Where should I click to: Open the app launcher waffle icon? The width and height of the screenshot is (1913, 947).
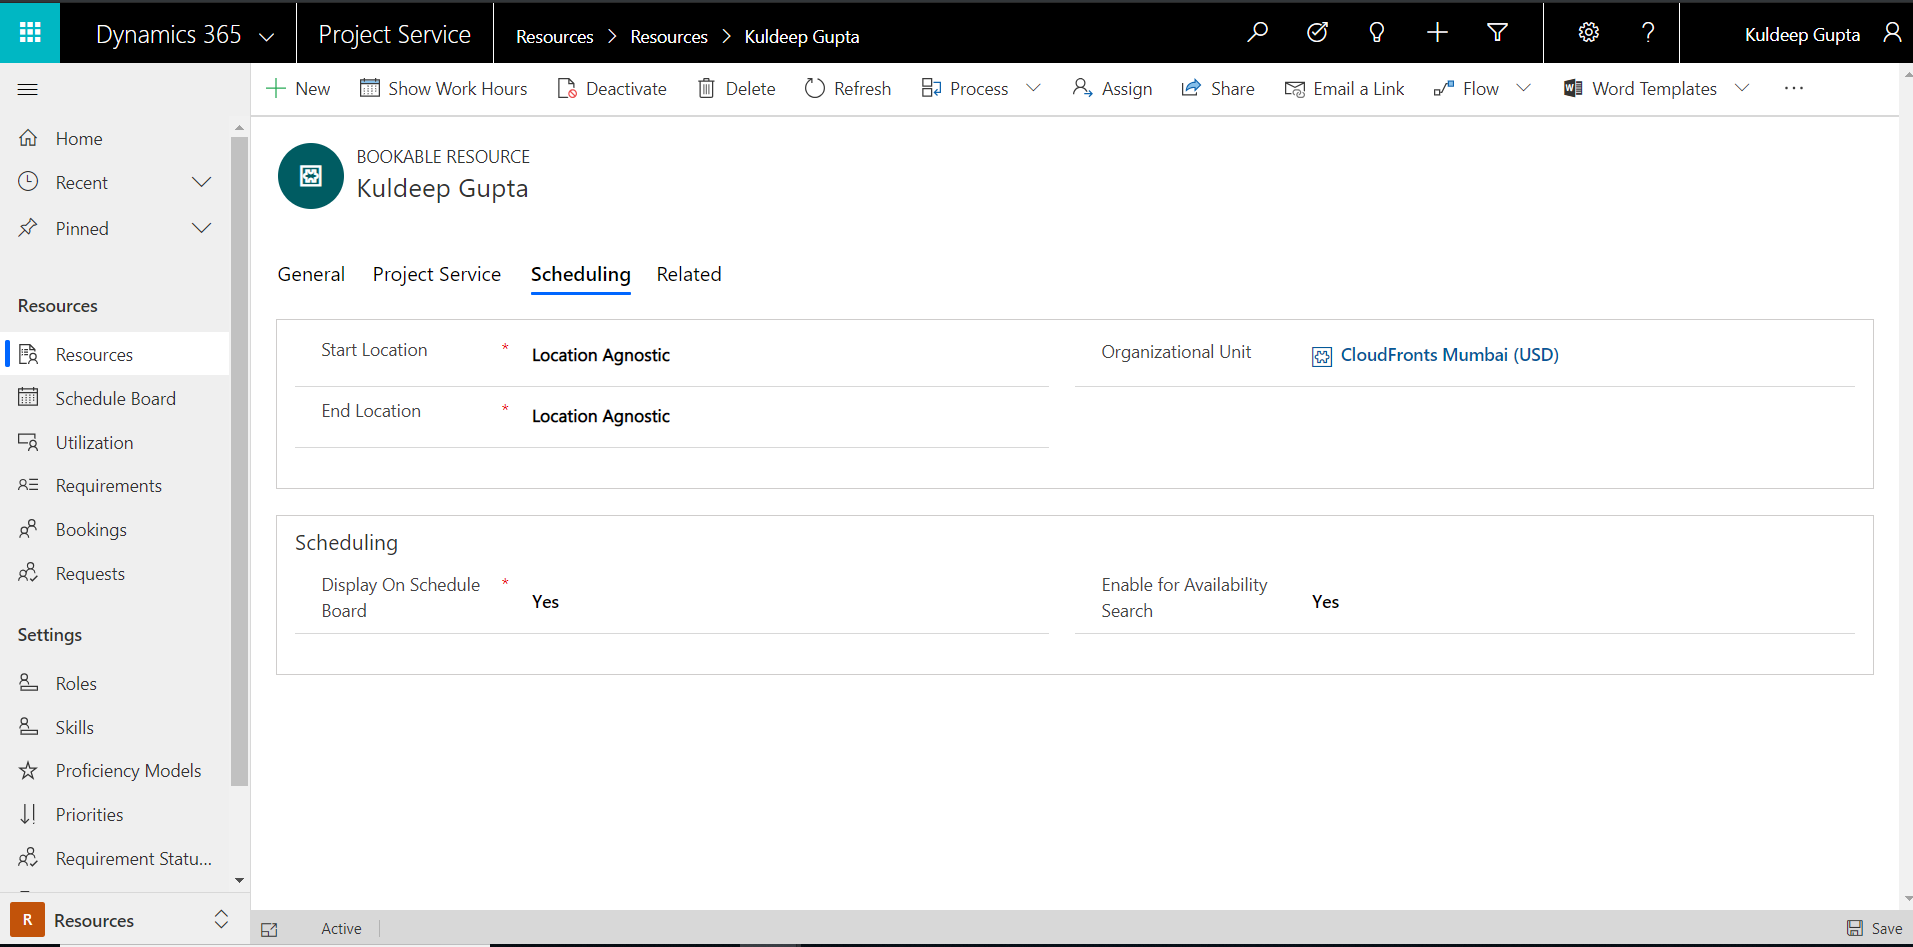[30, 33]
